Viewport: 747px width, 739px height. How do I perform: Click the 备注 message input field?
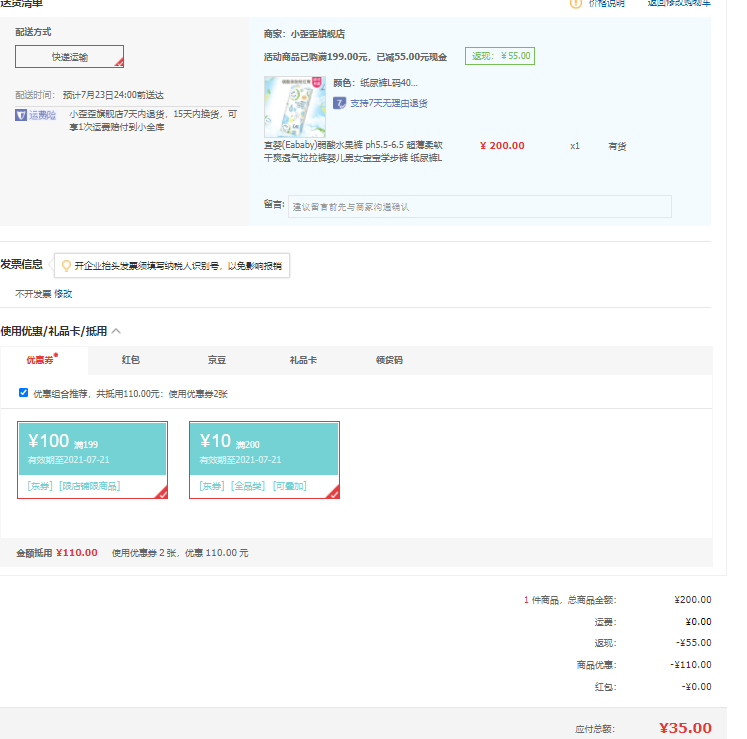click(x=480, y=206)
